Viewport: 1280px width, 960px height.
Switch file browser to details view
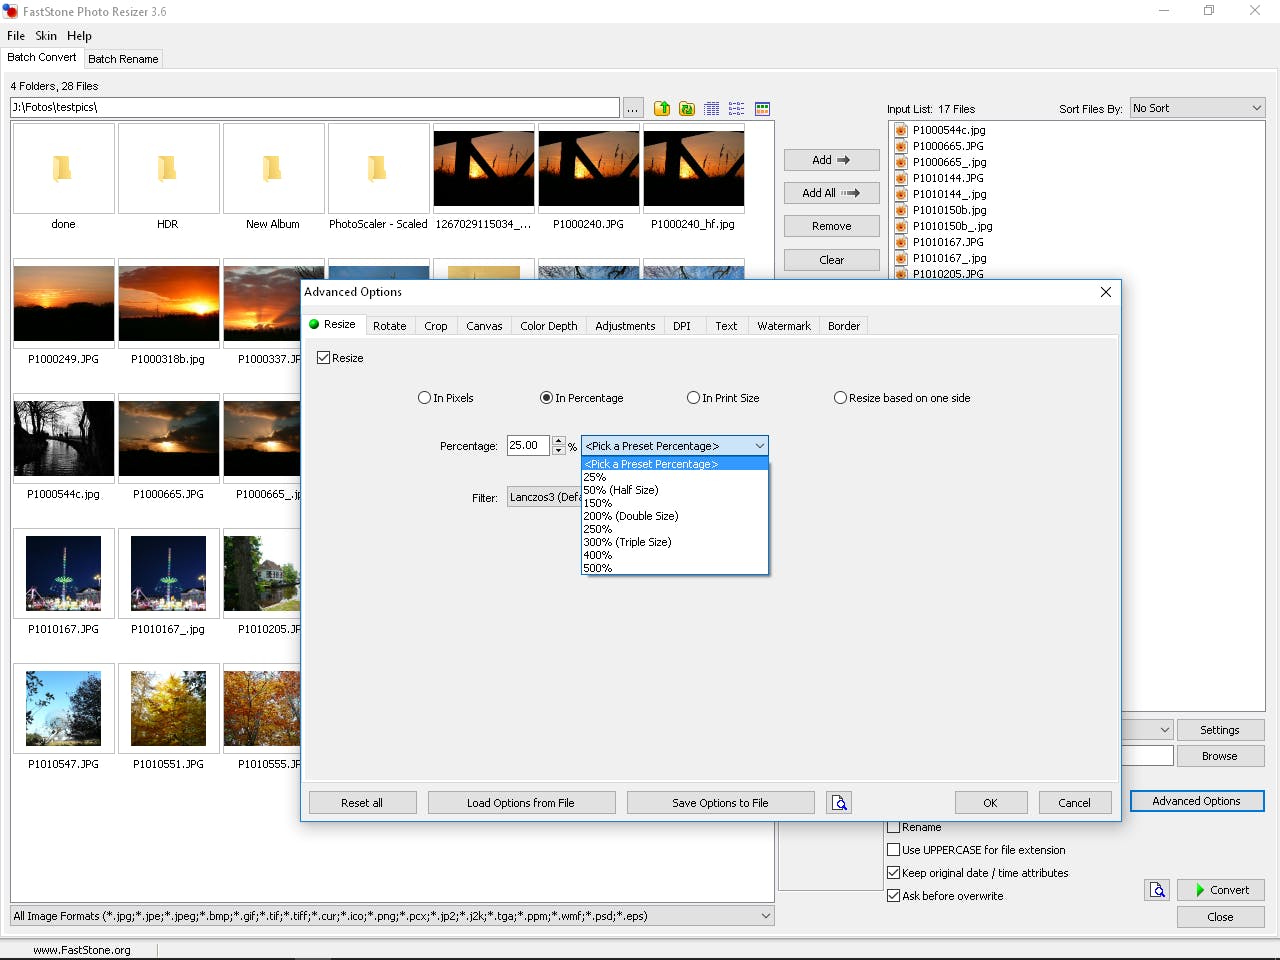[712, 108]
